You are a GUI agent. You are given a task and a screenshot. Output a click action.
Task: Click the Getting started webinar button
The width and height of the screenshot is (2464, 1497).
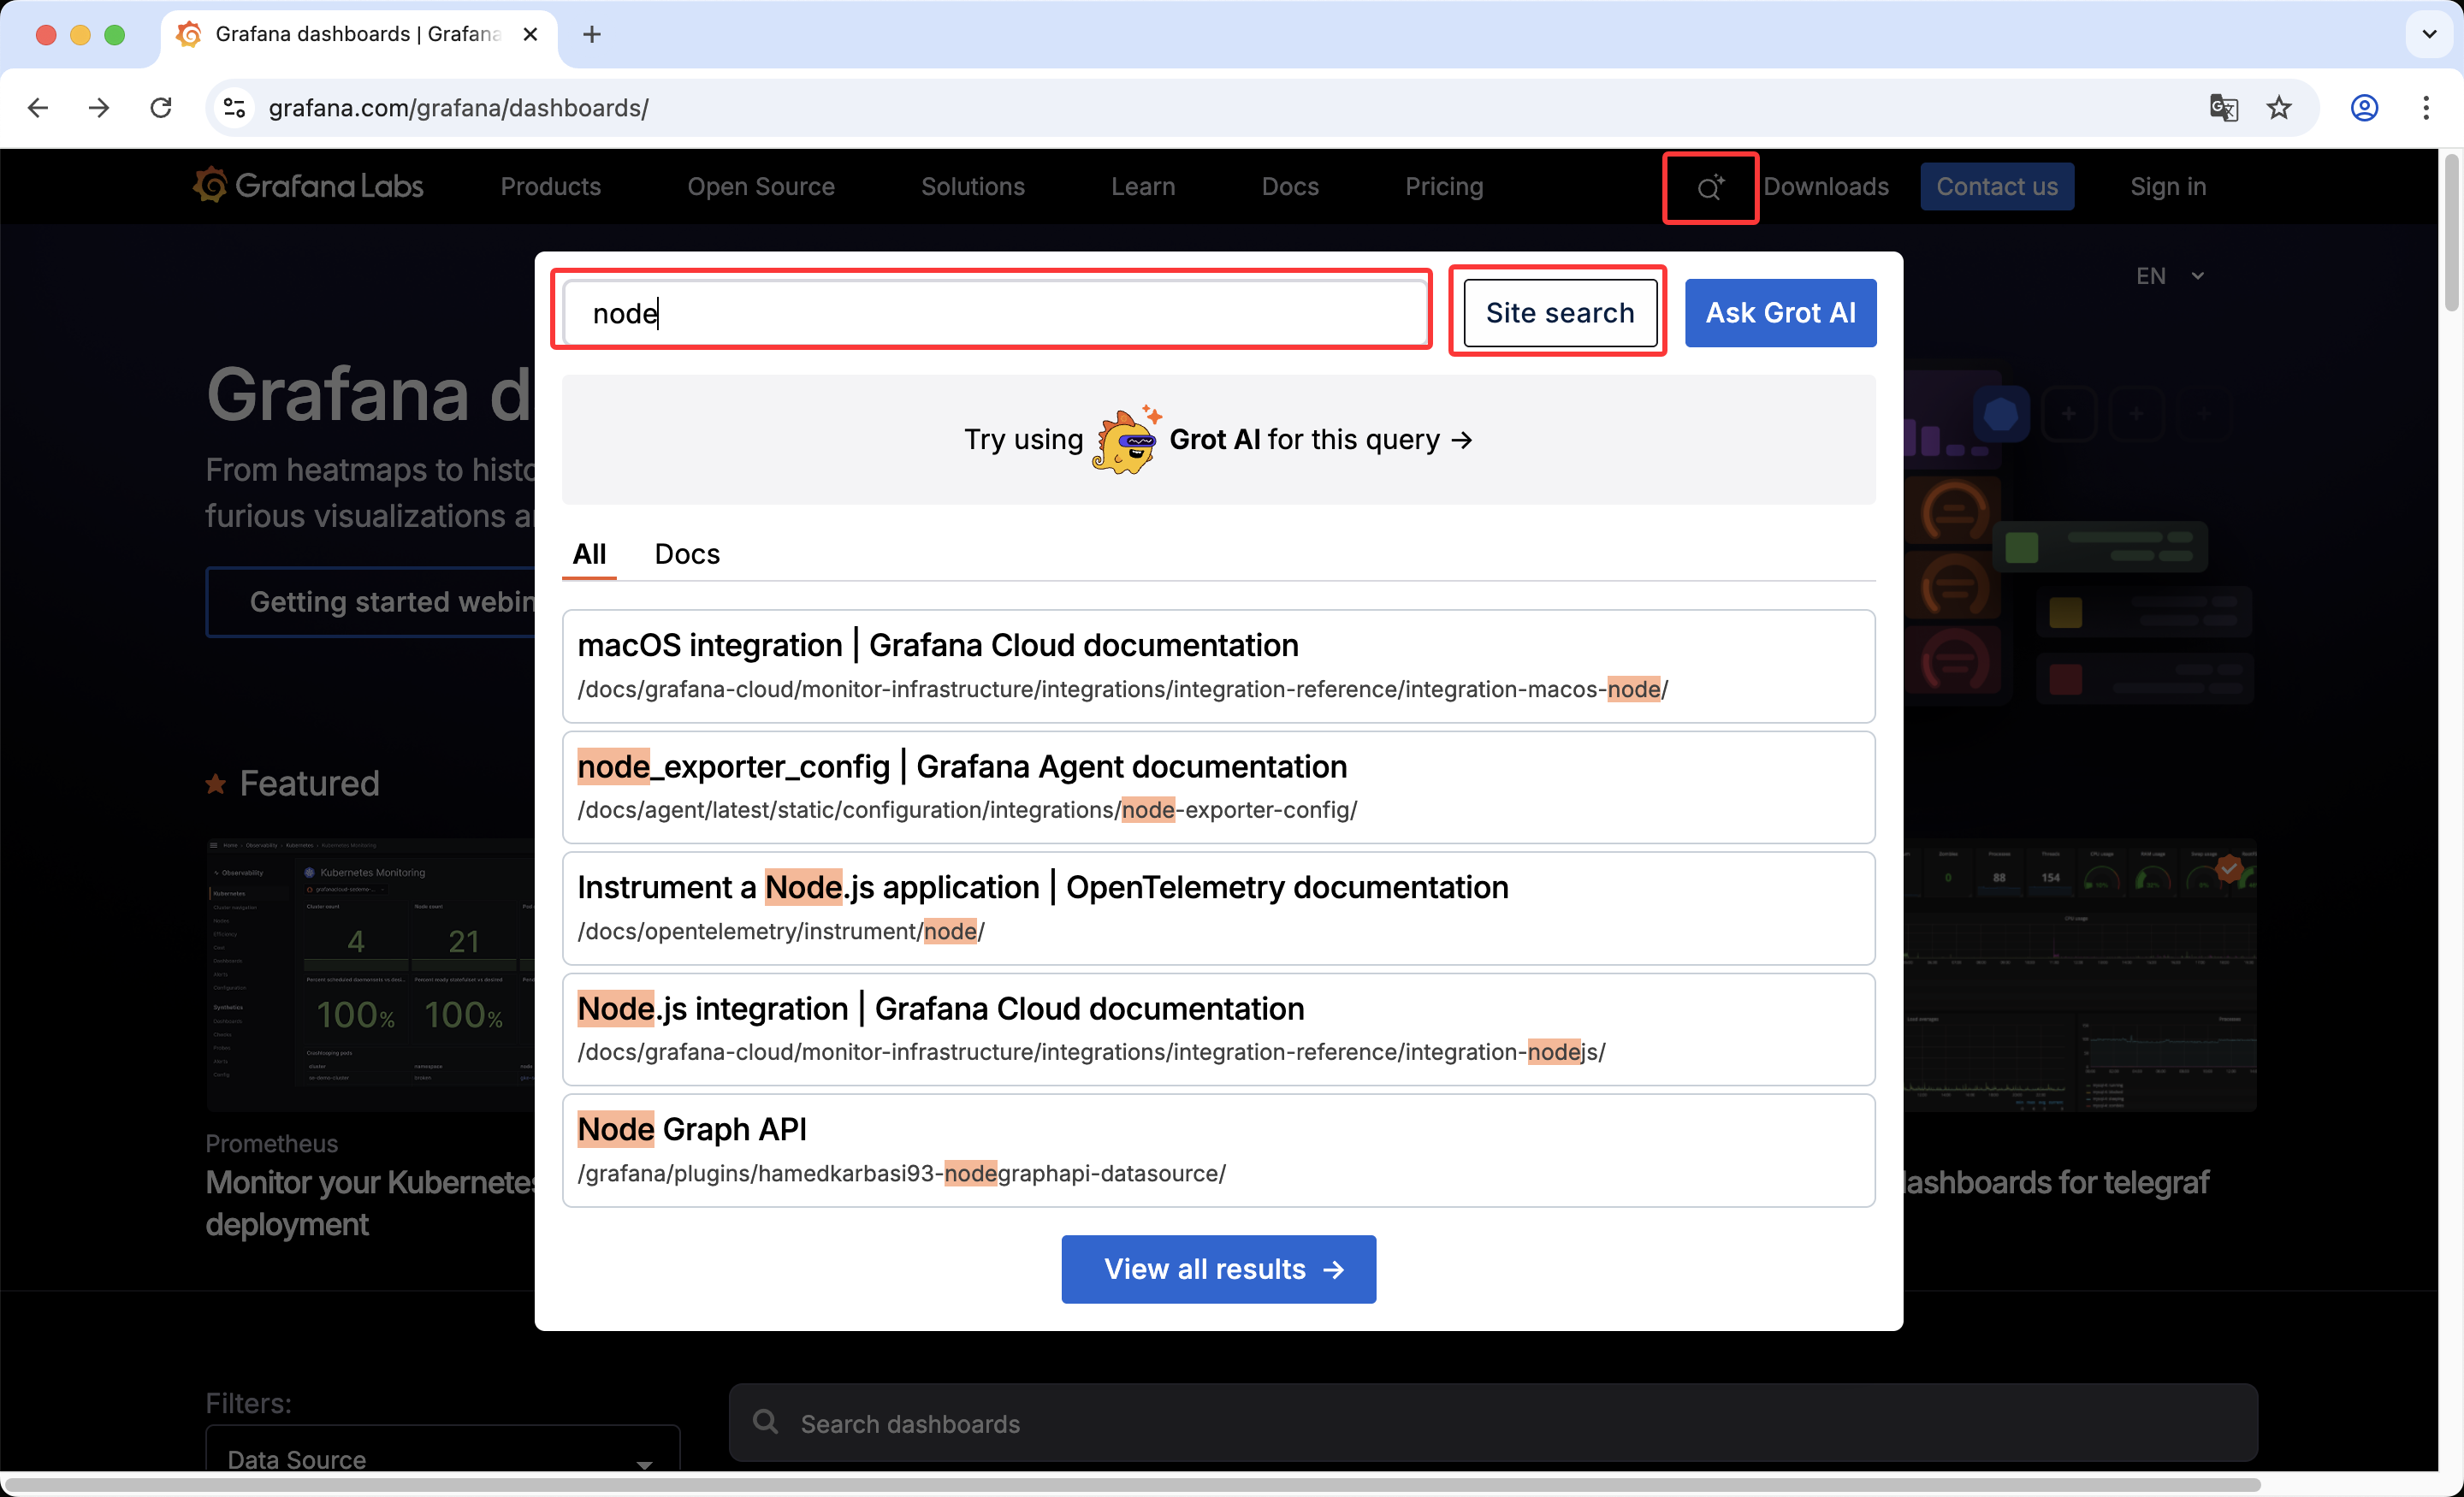click(x=371, y=602)
